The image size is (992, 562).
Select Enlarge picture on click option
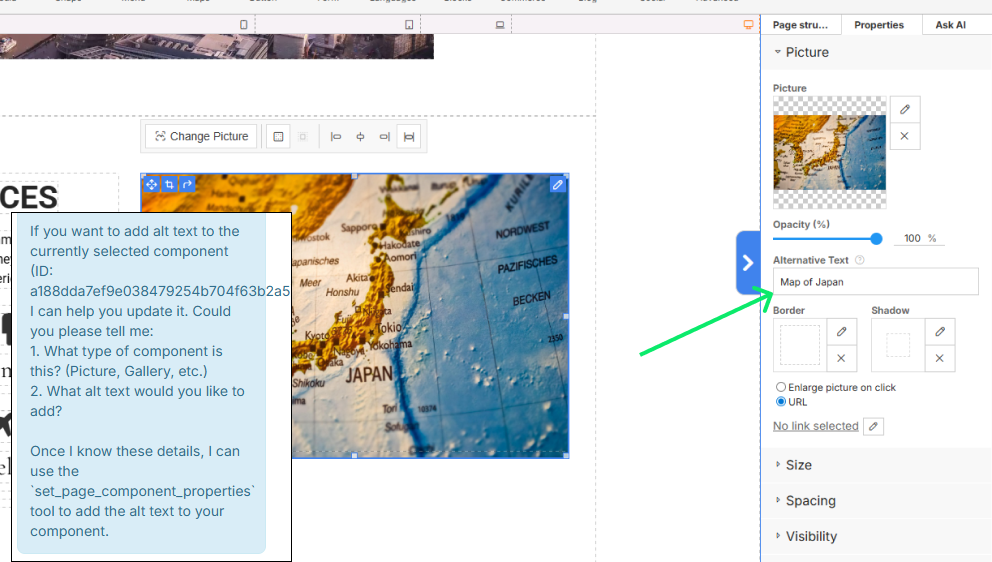781,387
